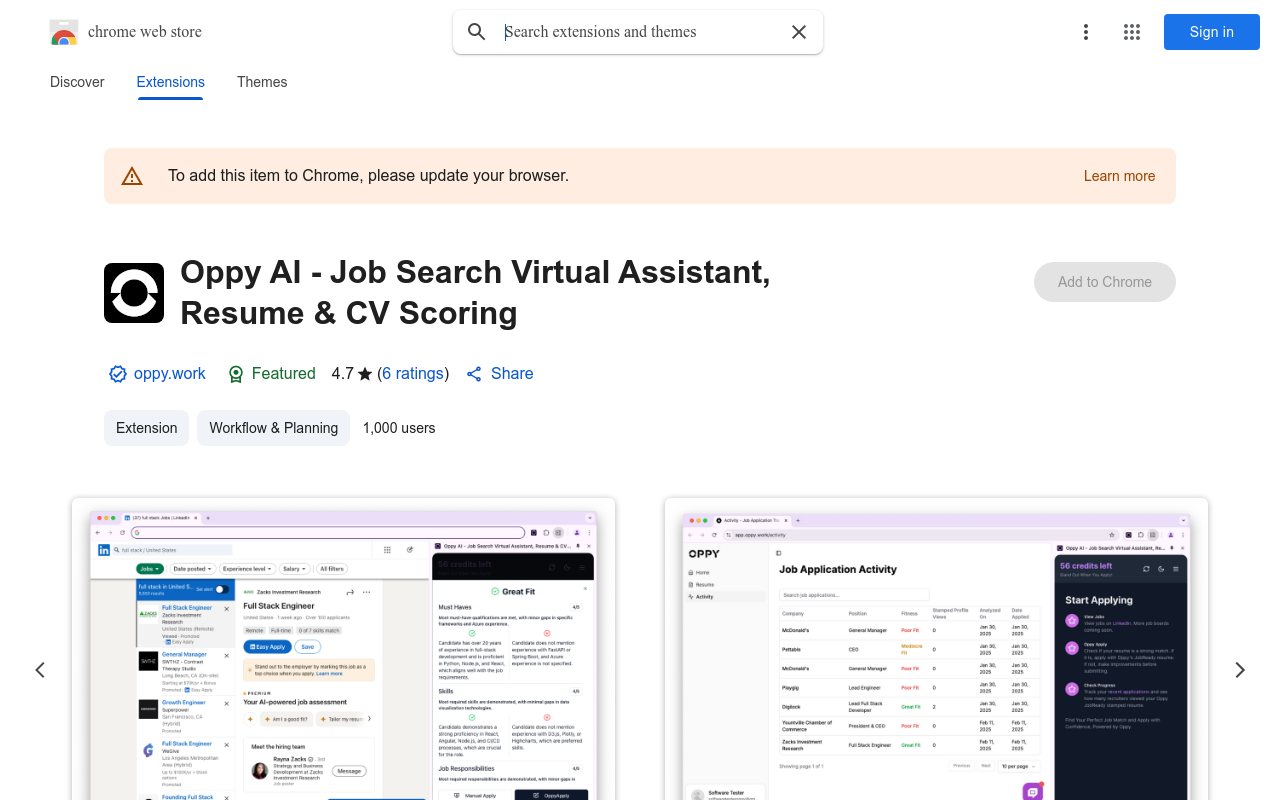Open the Google apps grid
1280x800 pixels.
[x=1132, y=32]
